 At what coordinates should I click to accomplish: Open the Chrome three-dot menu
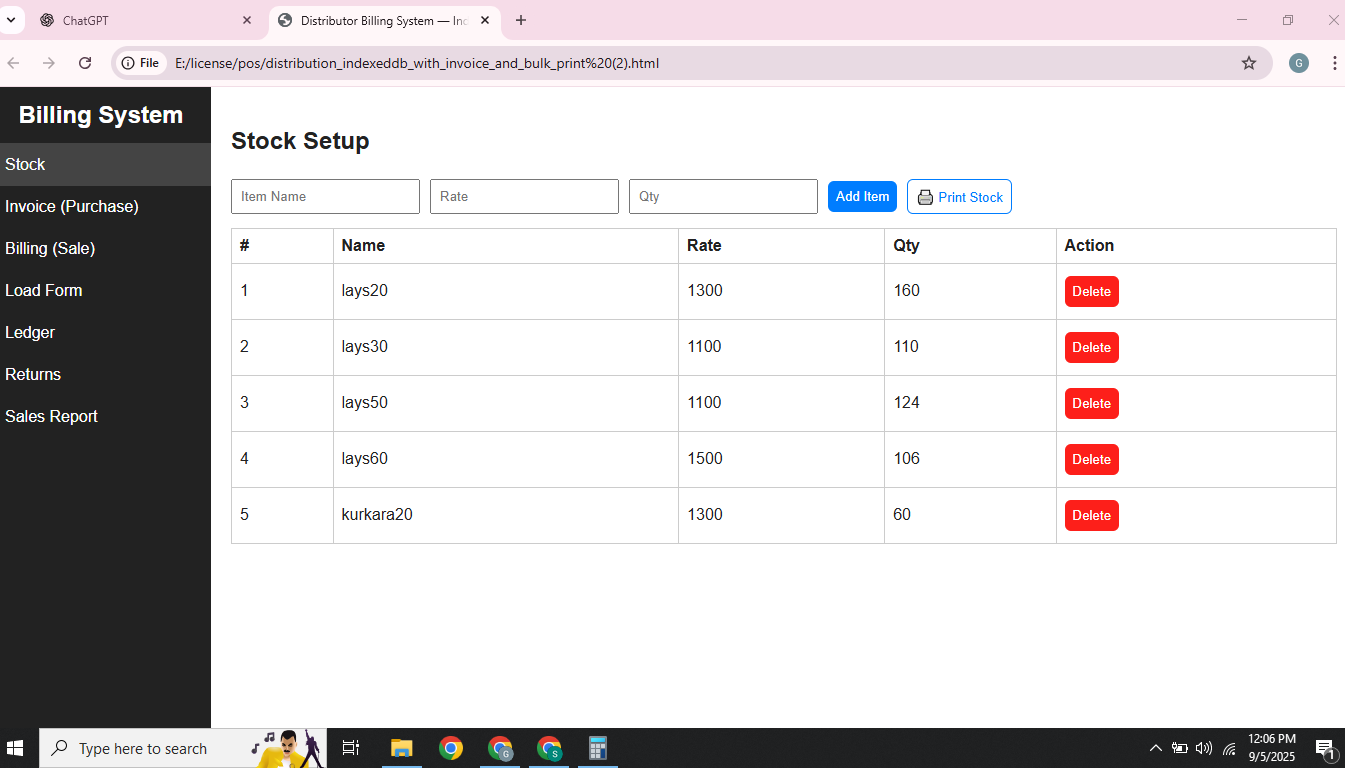(1336, 62)
